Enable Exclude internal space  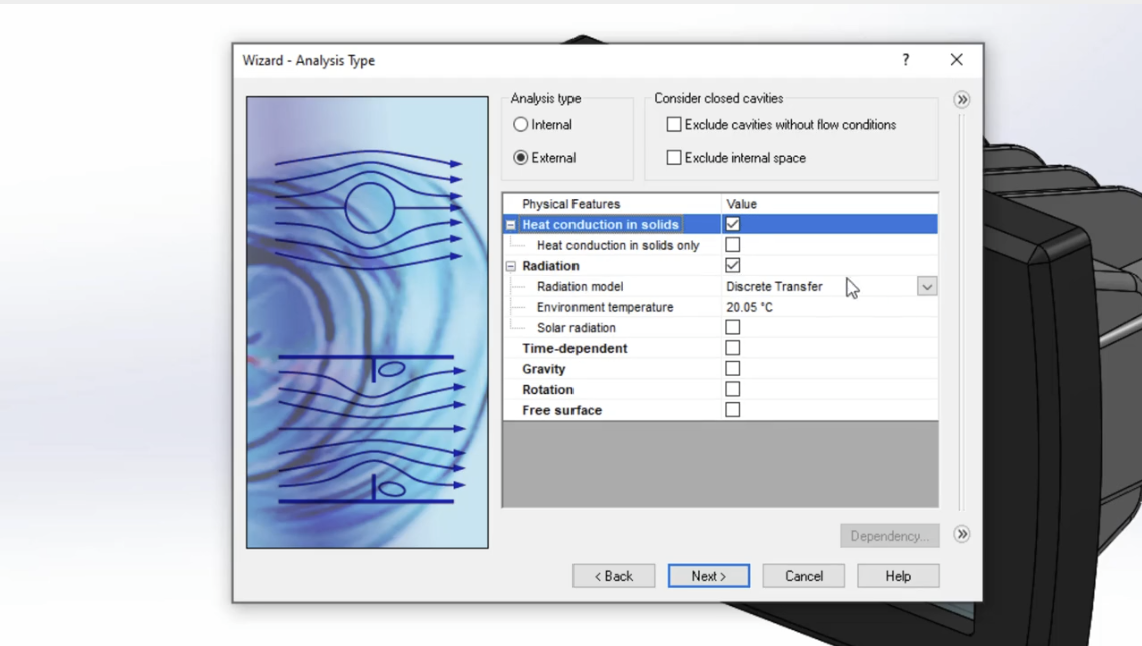tap(674, 157)
